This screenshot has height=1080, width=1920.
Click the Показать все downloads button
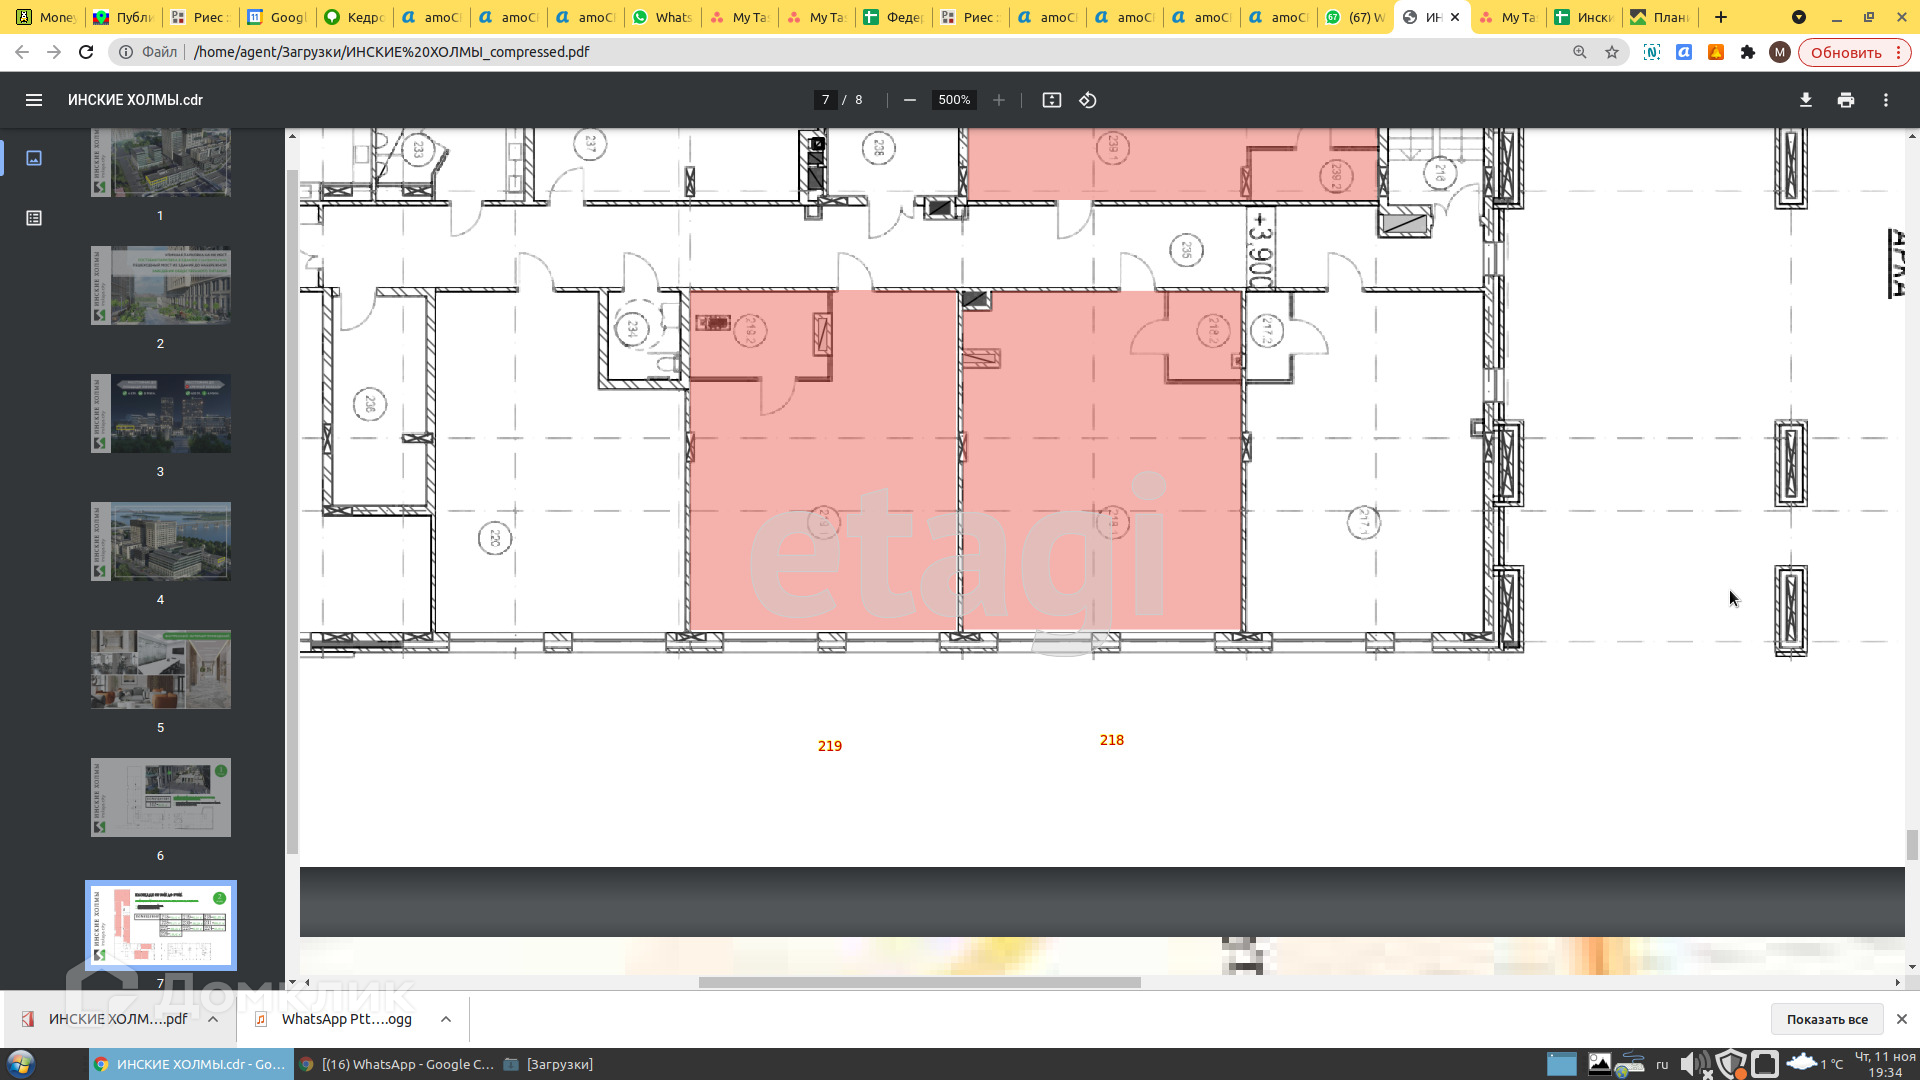(1826, 1019)
